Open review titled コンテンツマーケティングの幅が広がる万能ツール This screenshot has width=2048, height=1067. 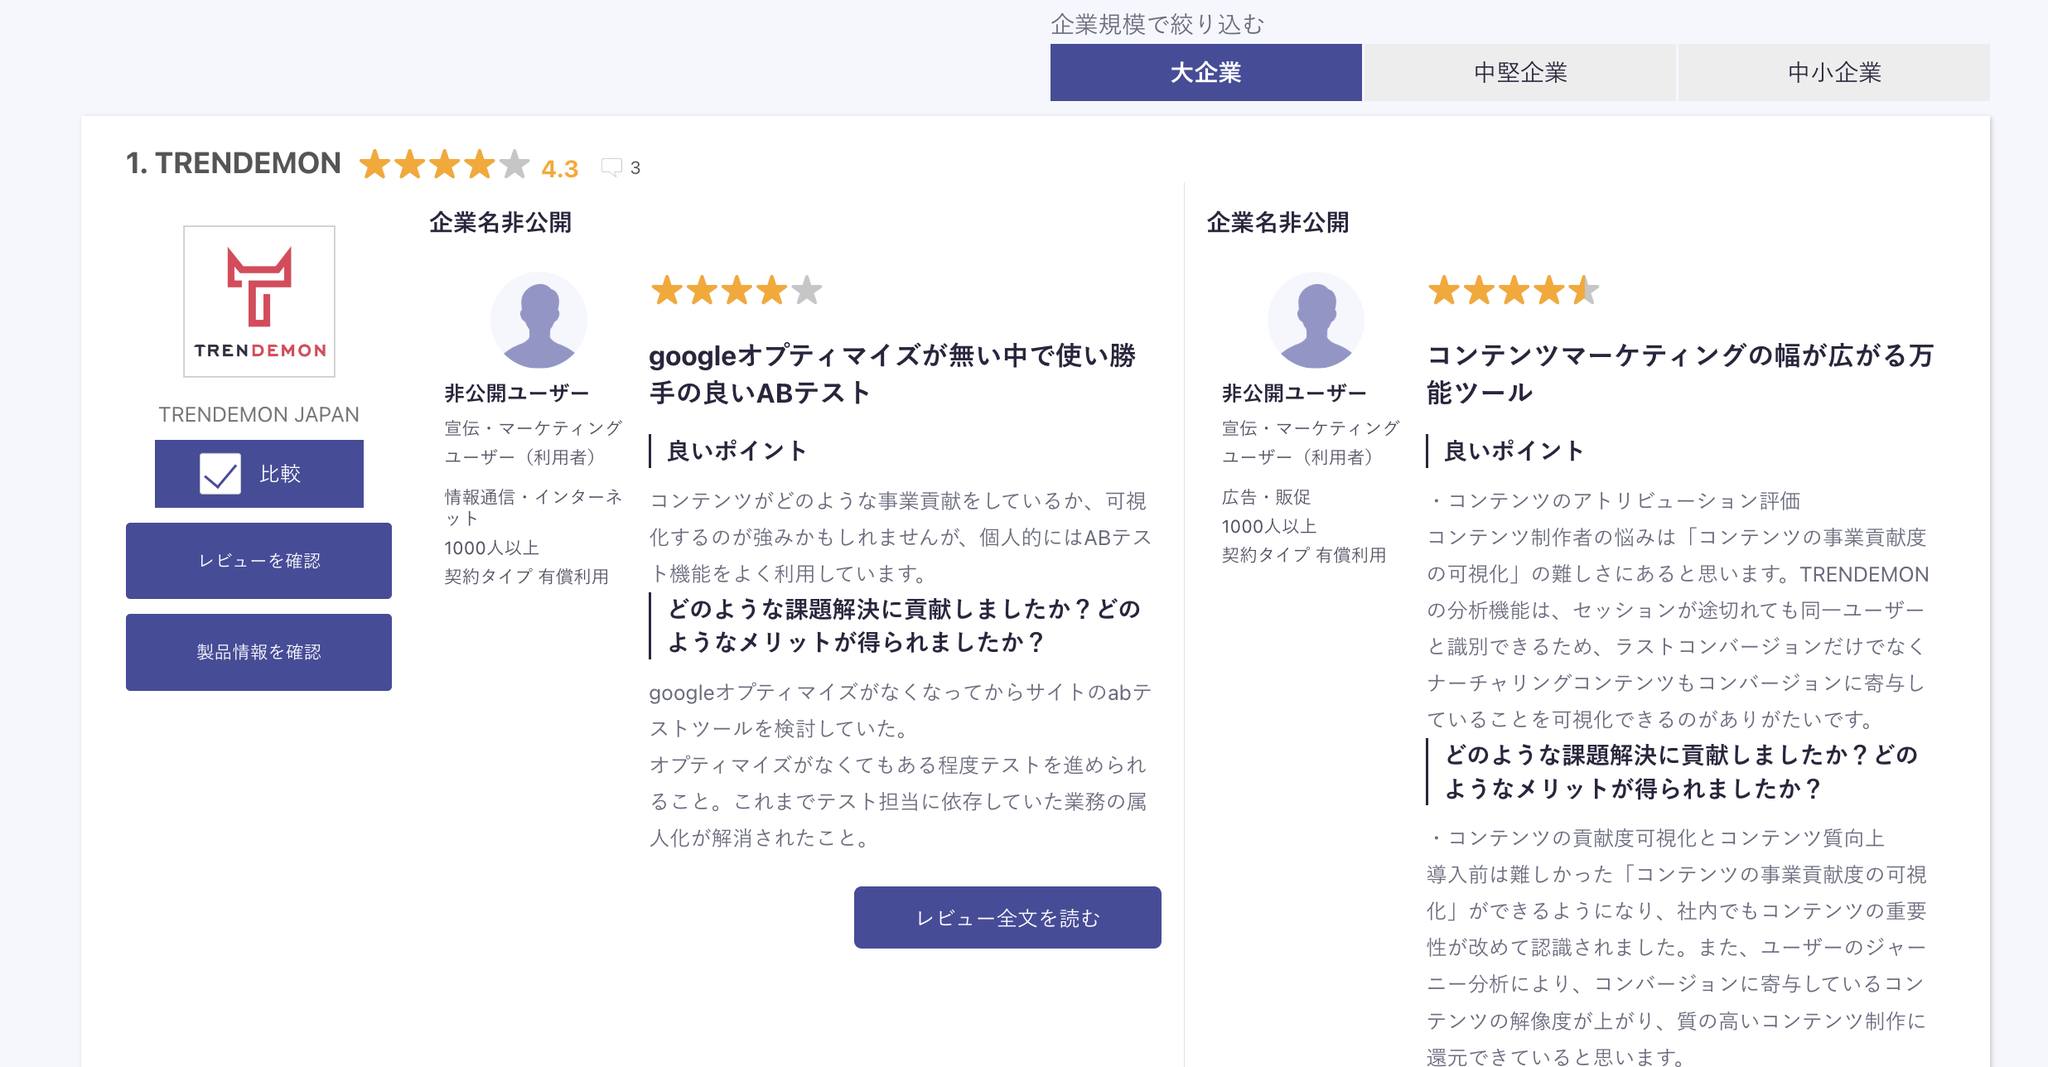(x=1680, y=374)
